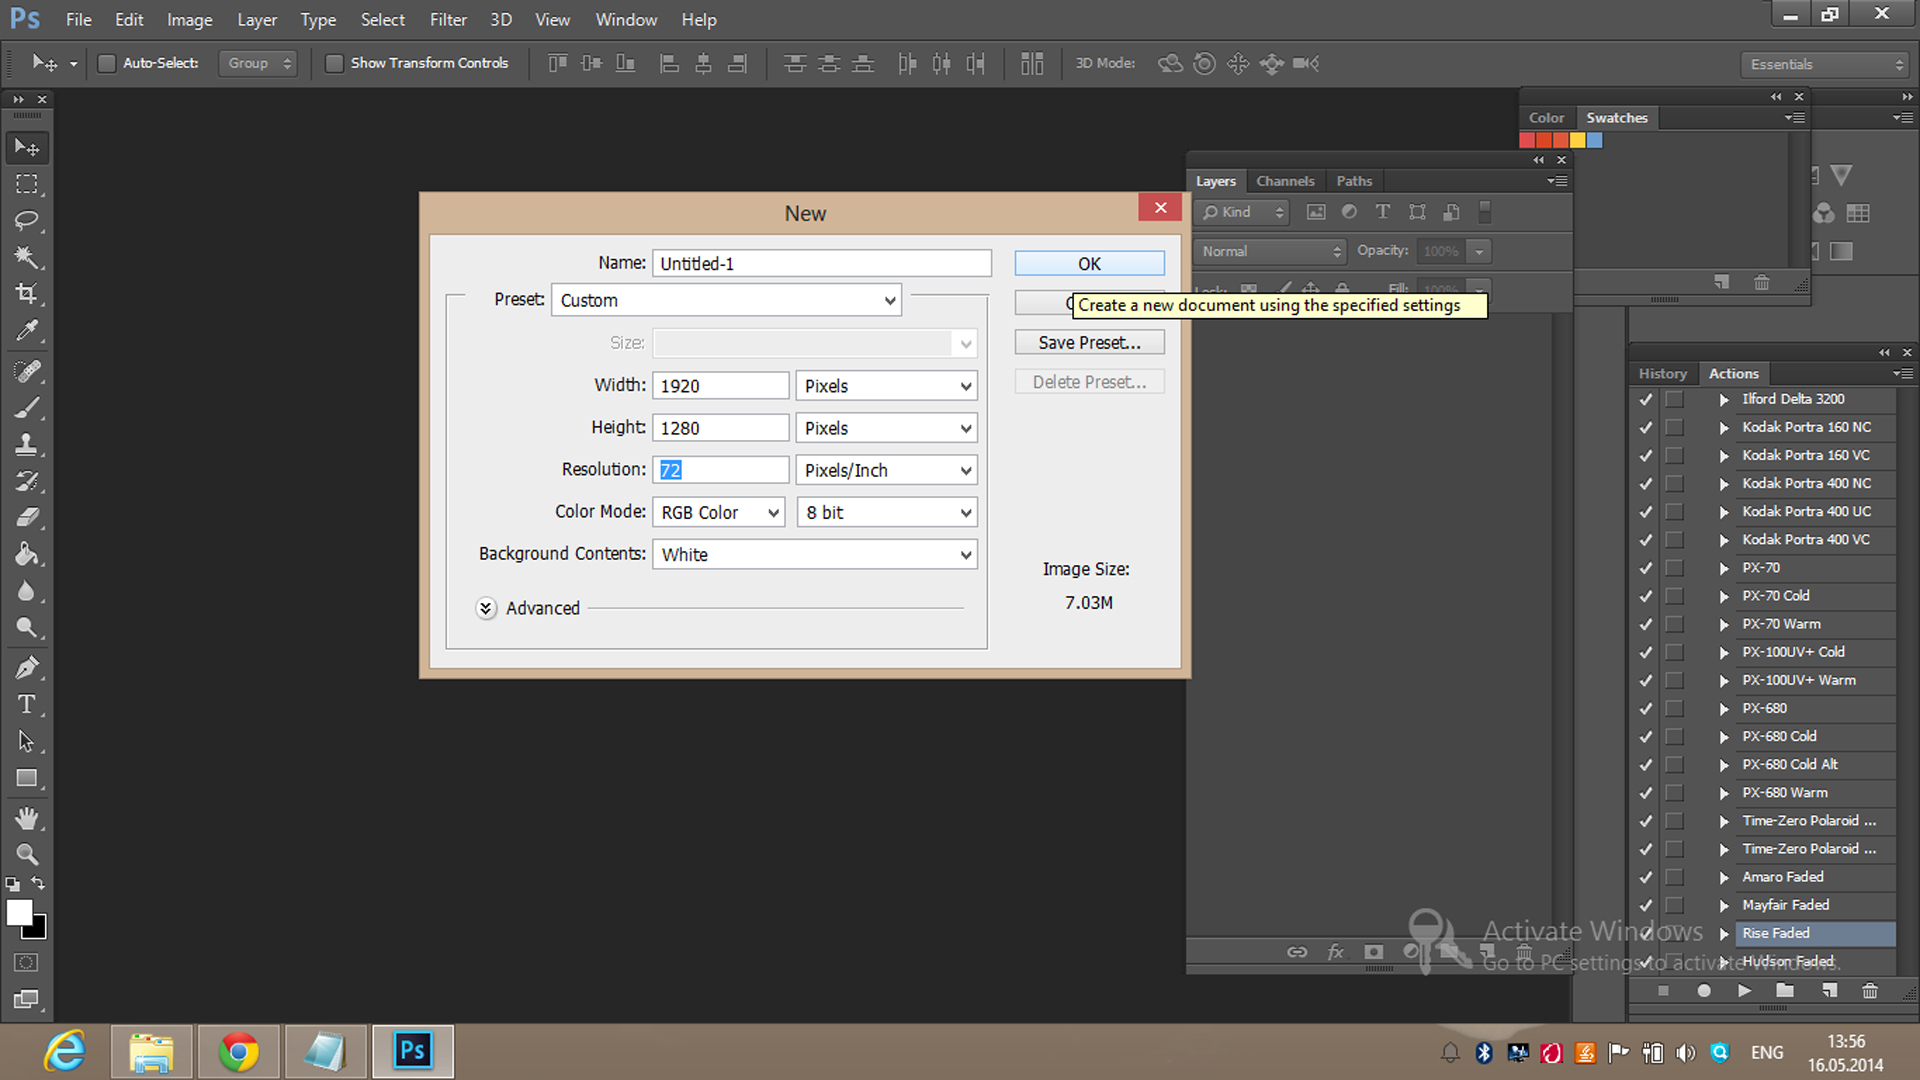1920x1080 pixels.
Task: Select the Hand tool
Action: tap(27, 818)
